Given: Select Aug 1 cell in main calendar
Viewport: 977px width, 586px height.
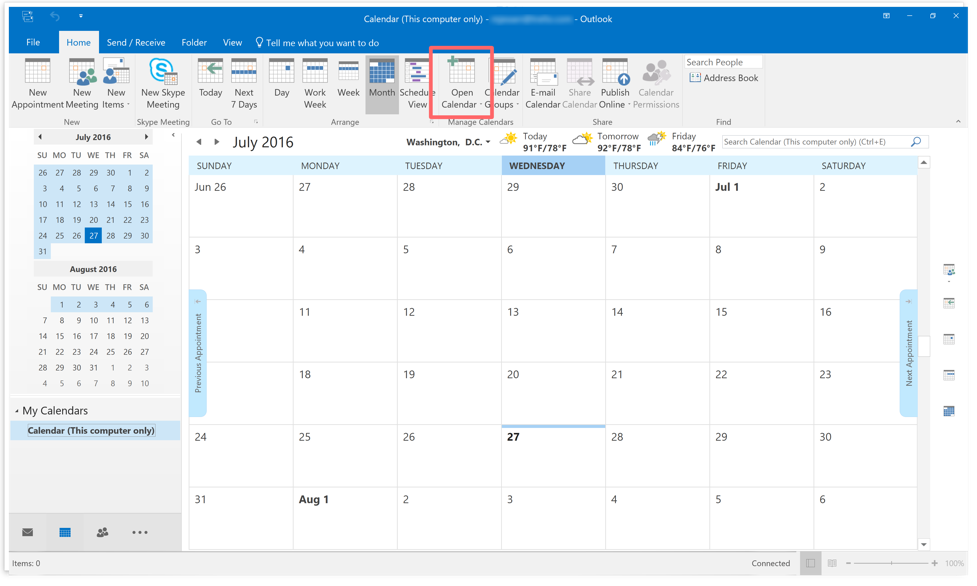Looking at the screenshot, I should 345,519.
